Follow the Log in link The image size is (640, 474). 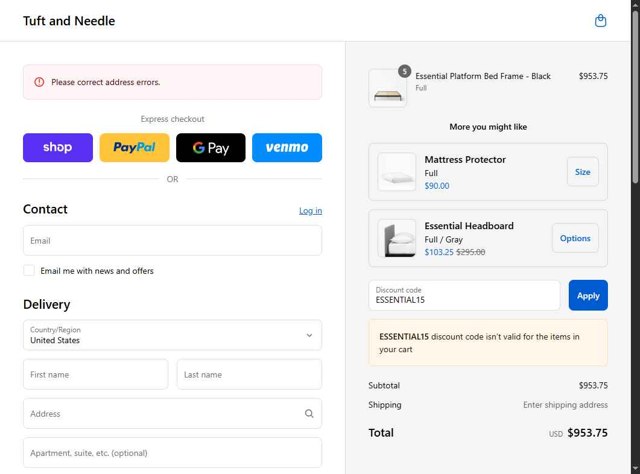310,211
